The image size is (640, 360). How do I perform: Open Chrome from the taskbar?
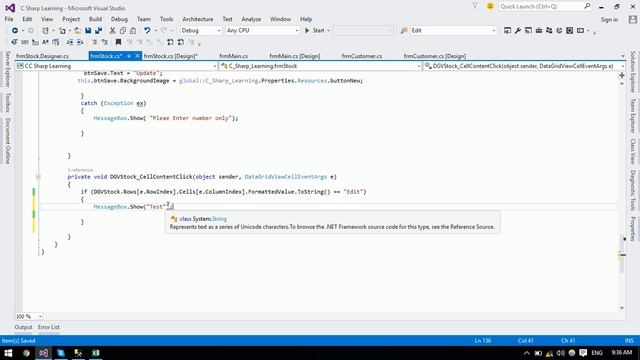pos(27,353)
